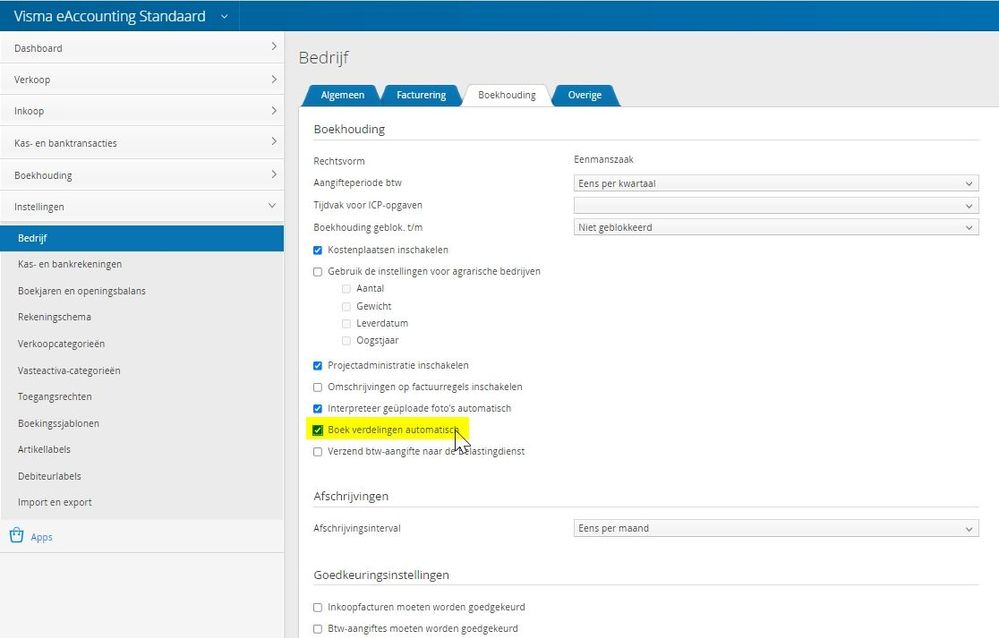Uncheck Interpreteer geüploade foto's automatisch
Image resolution: width=999 pixels, height=638 pixels.
(x=317, y=408)
